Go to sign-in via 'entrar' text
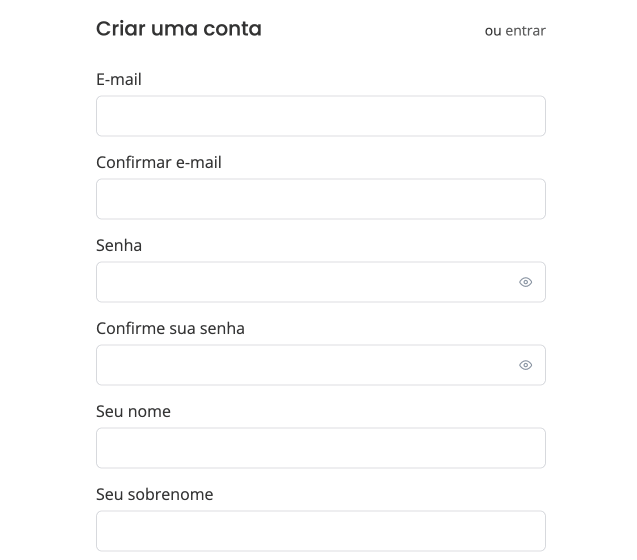The width and height of the screenshot is (637, 560). pyautogui.click(x=525, y=31)
